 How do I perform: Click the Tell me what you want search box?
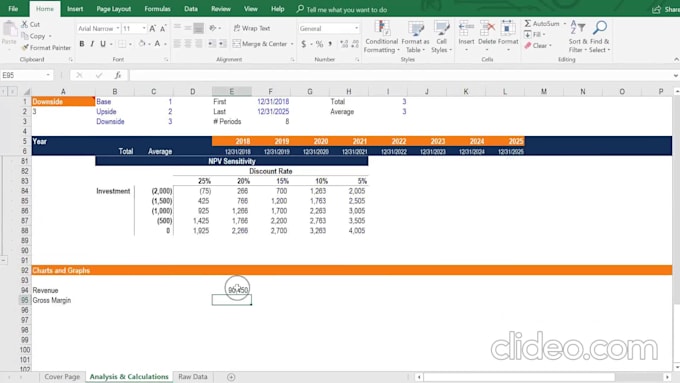(x=342, y=9)
